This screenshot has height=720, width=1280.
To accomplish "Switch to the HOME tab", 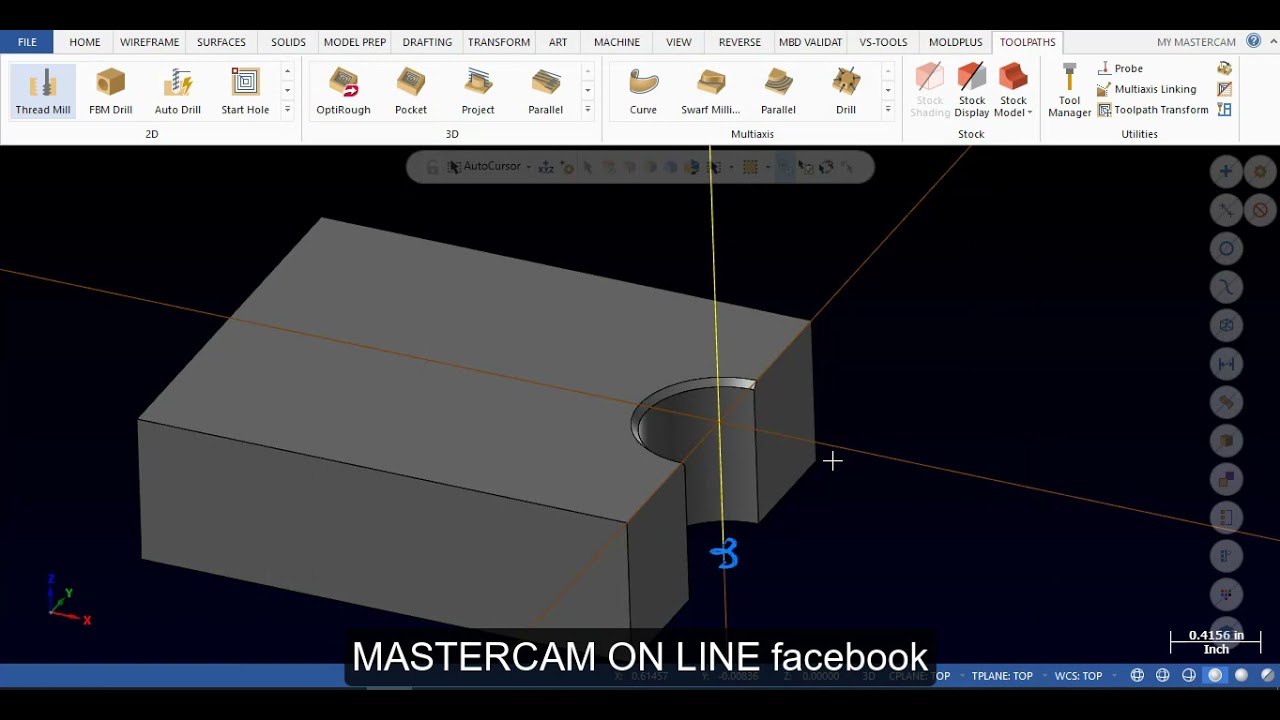I will [x=85, y=42].
